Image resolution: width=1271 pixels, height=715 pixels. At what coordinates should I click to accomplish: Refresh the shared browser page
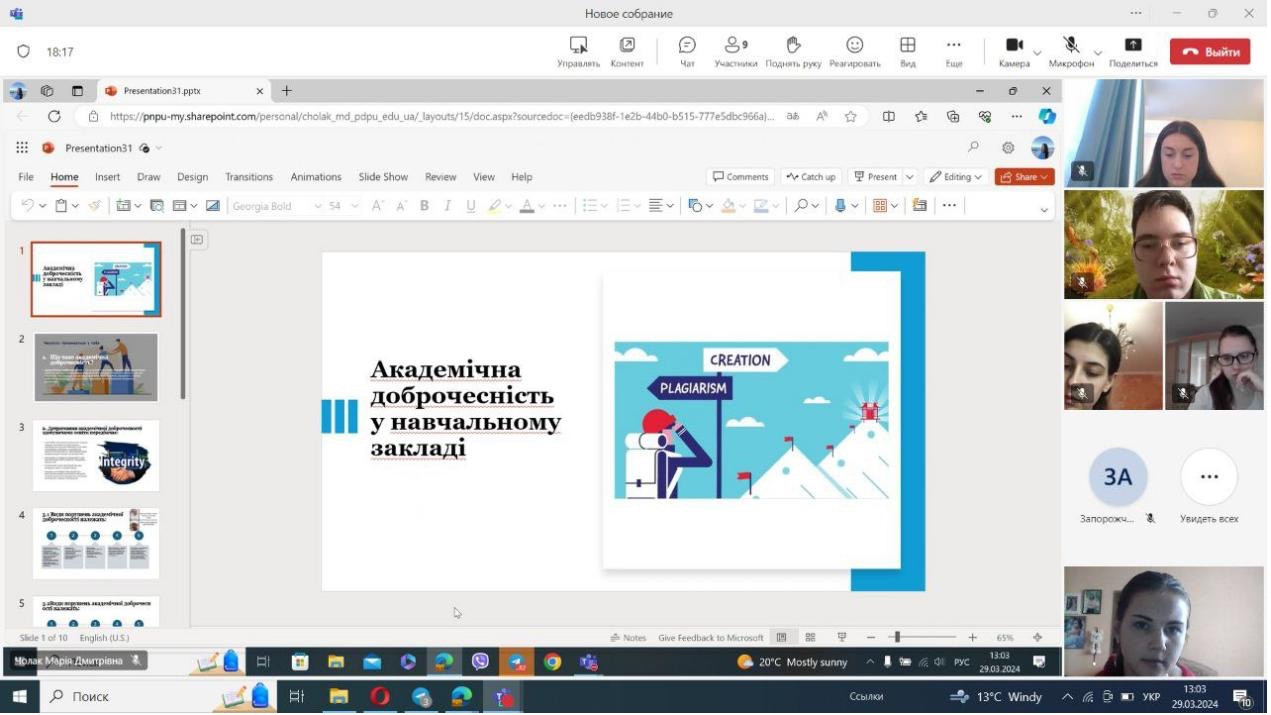[54, 116]
